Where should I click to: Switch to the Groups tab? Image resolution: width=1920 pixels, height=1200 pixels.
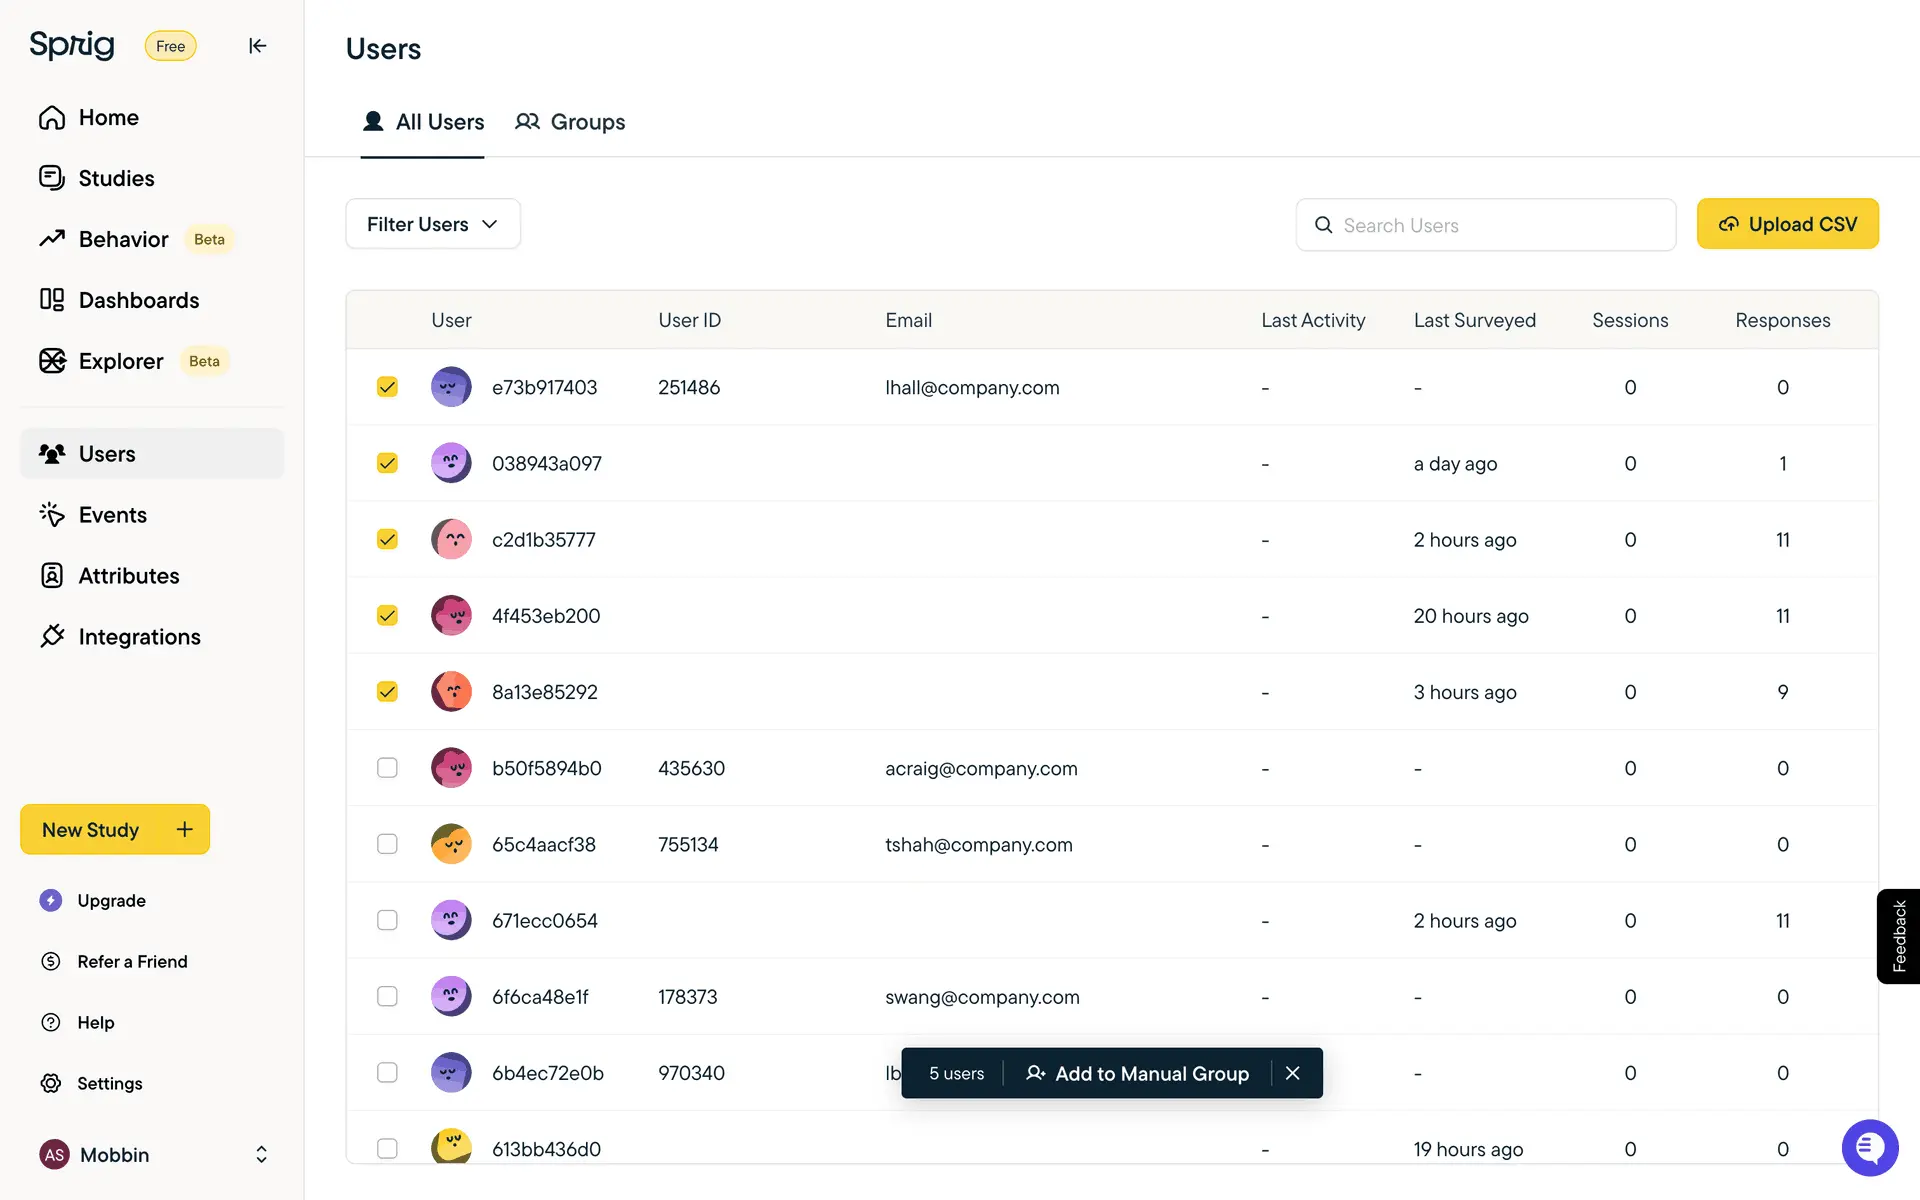tap(570, 122)
